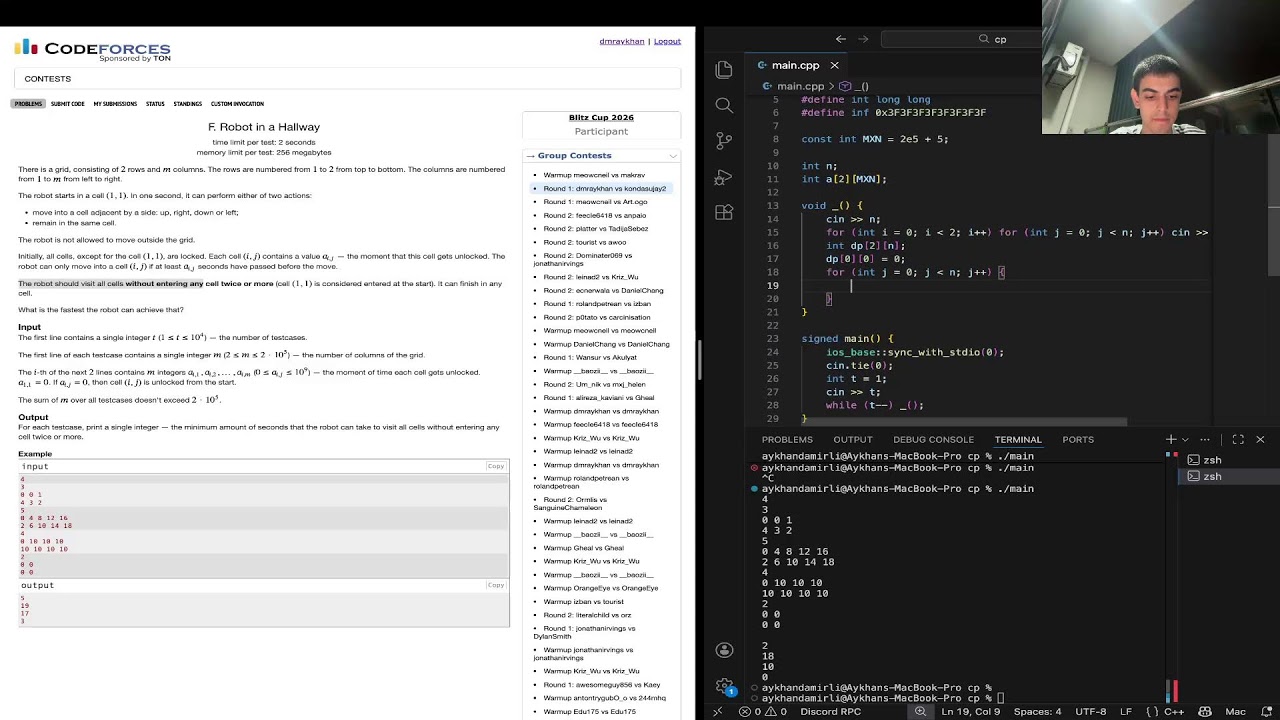
Task: Open Round 1: dmraykhan vs kondasujay2 contest
Action: (x=604, y=189)
